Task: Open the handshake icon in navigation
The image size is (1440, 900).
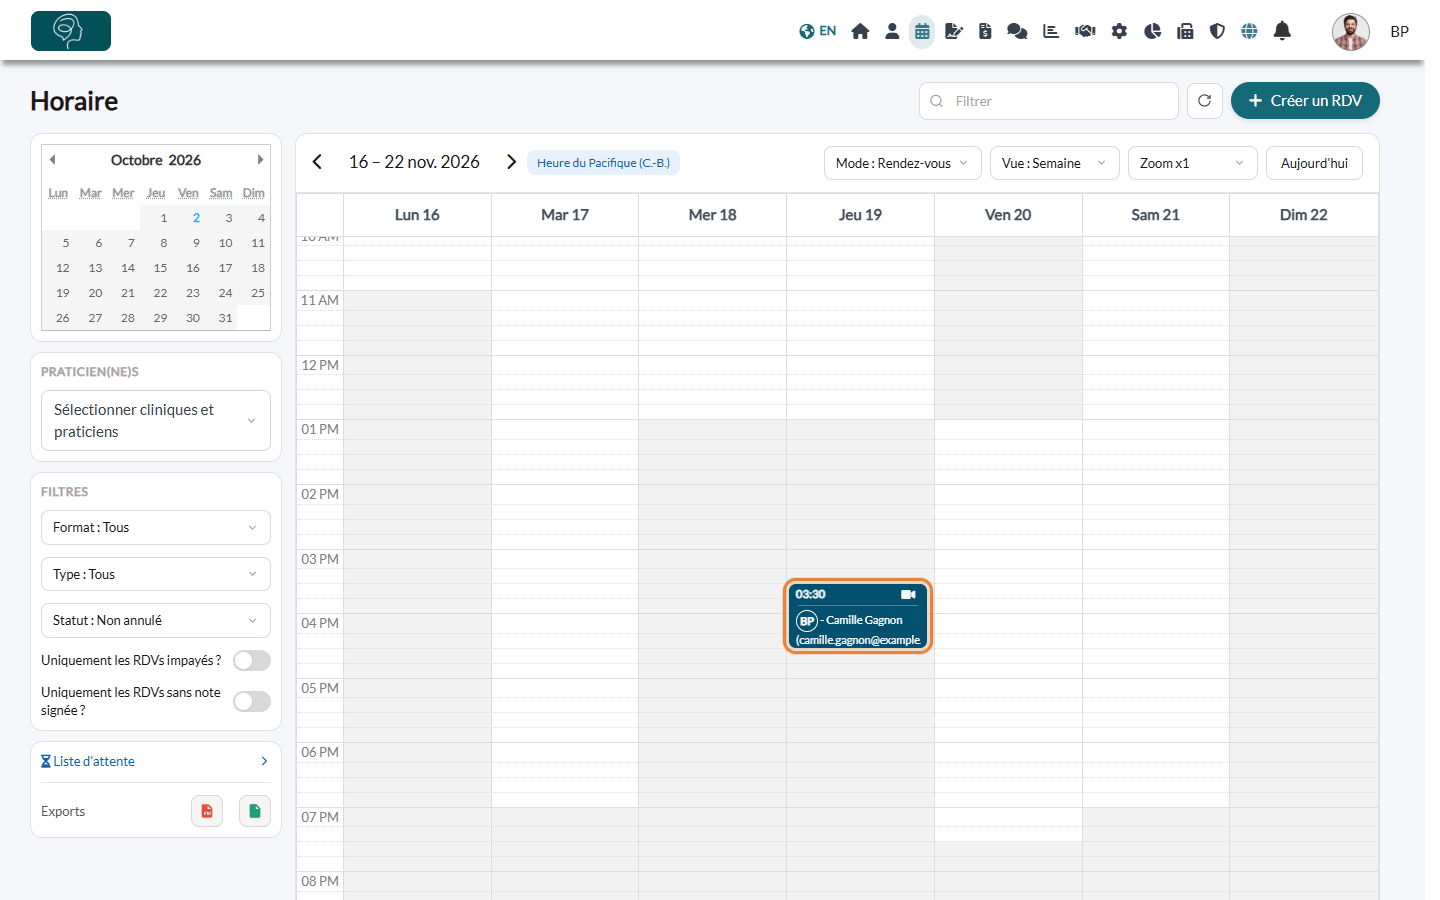Action: [1085, 31]
